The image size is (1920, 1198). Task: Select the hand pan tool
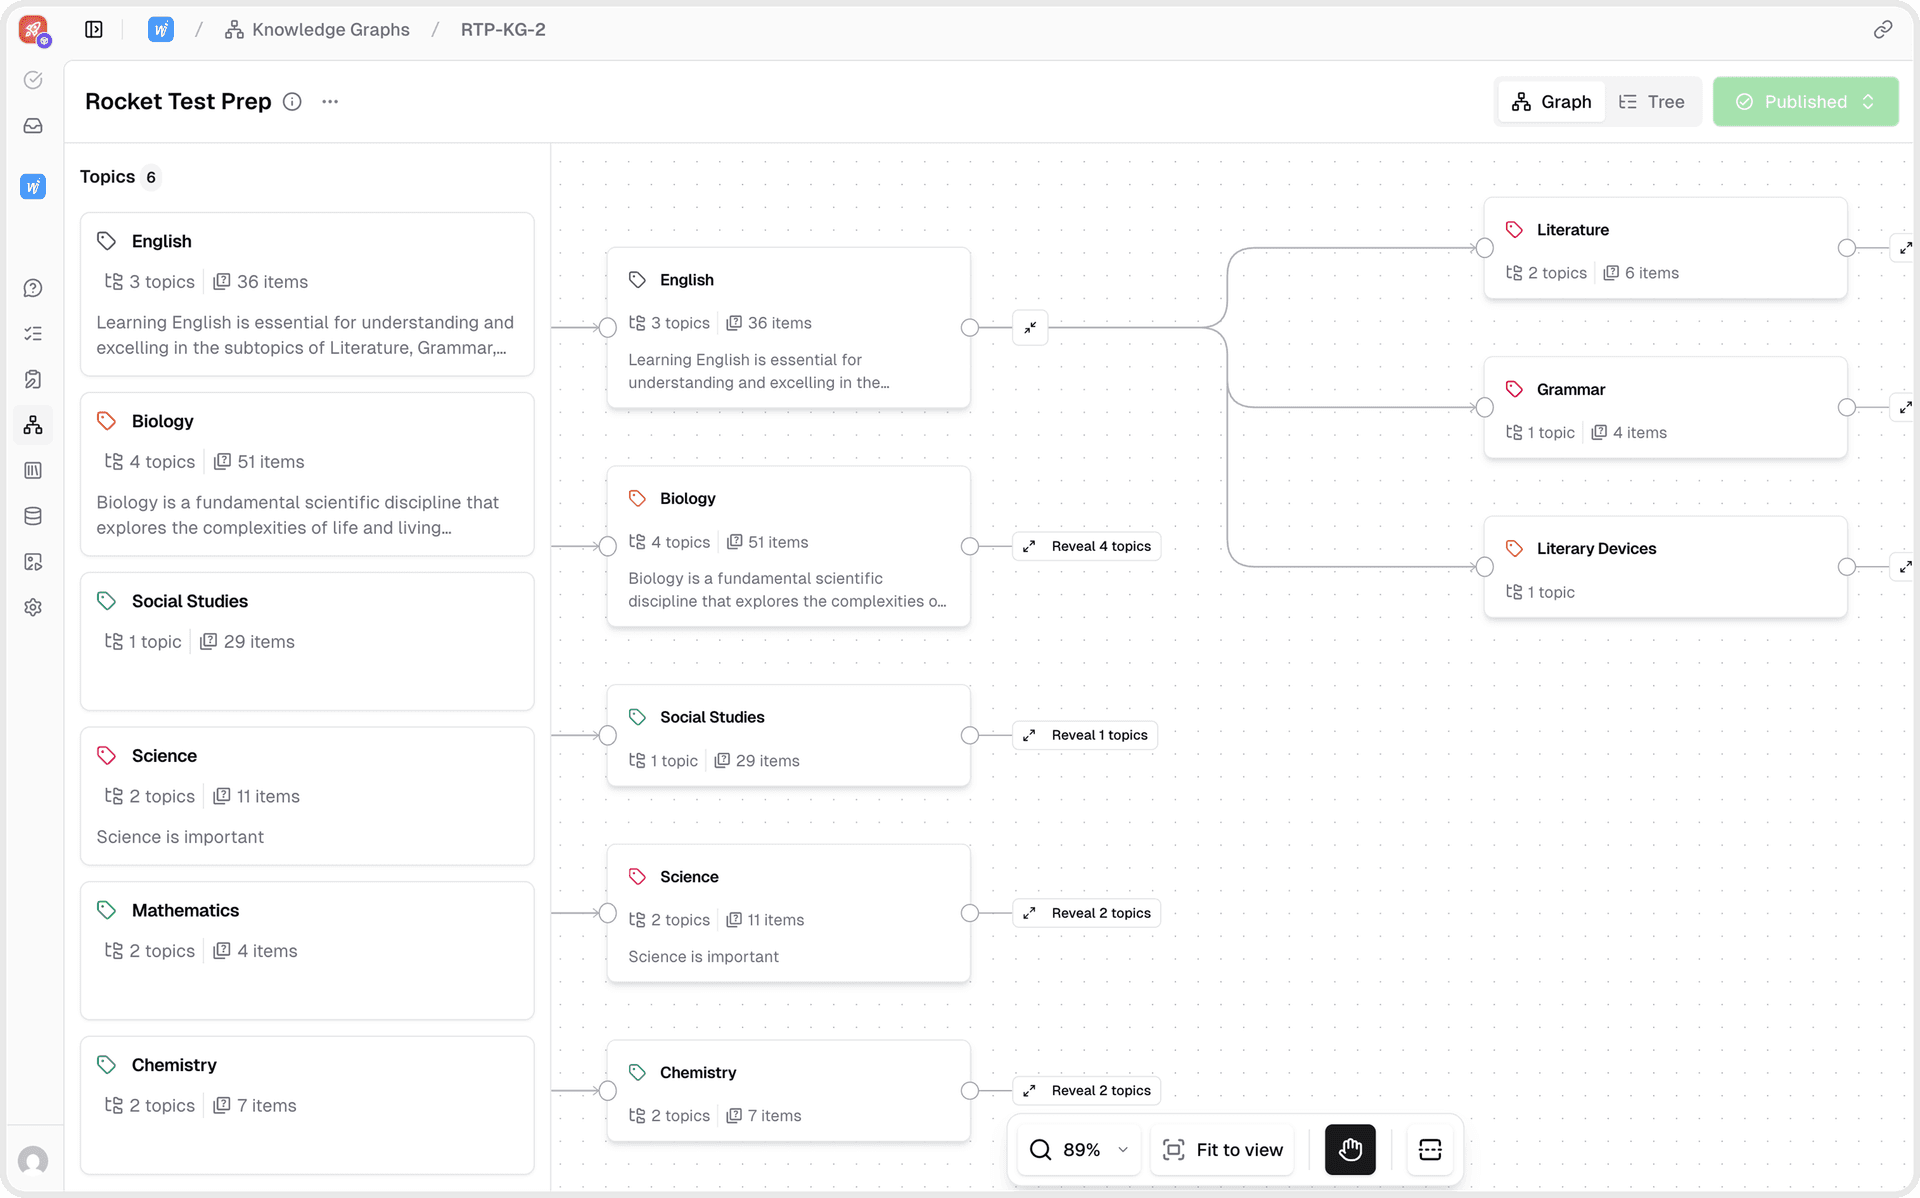[1350, 1150]
